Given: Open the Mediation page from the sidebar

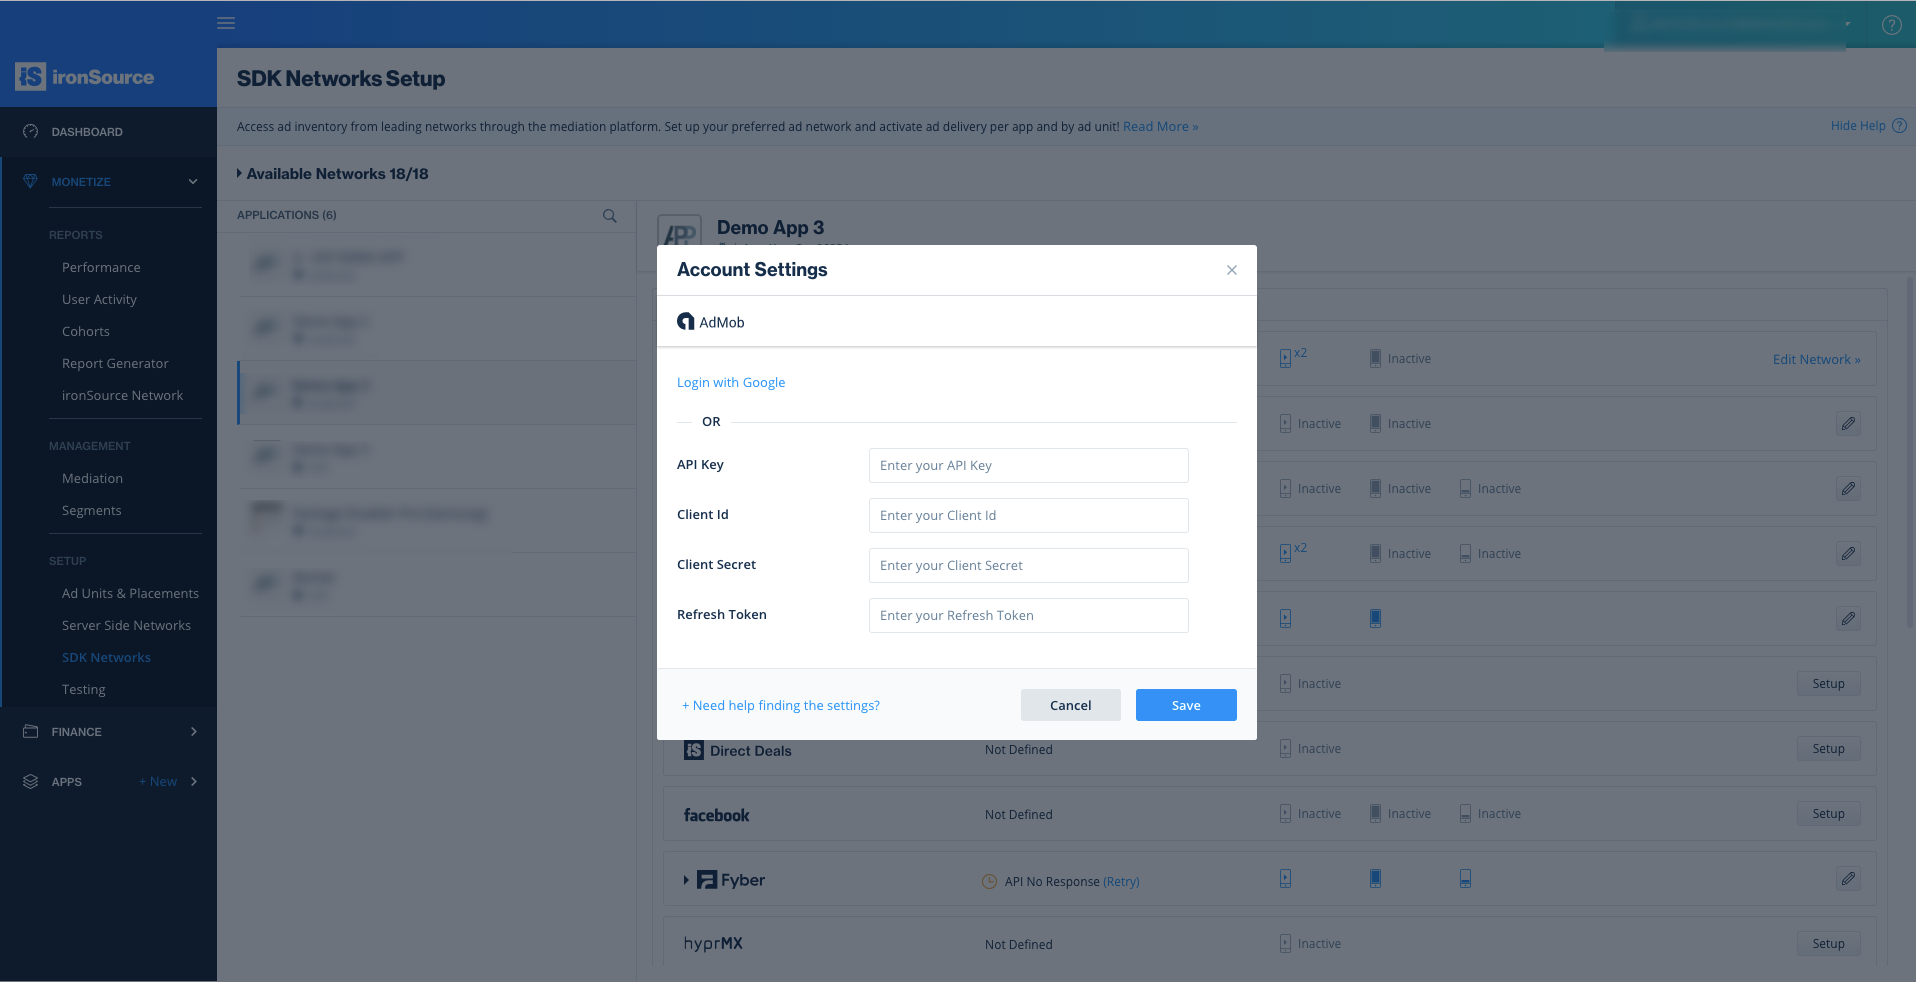Looking at the screenshot, I should (92, 478).
